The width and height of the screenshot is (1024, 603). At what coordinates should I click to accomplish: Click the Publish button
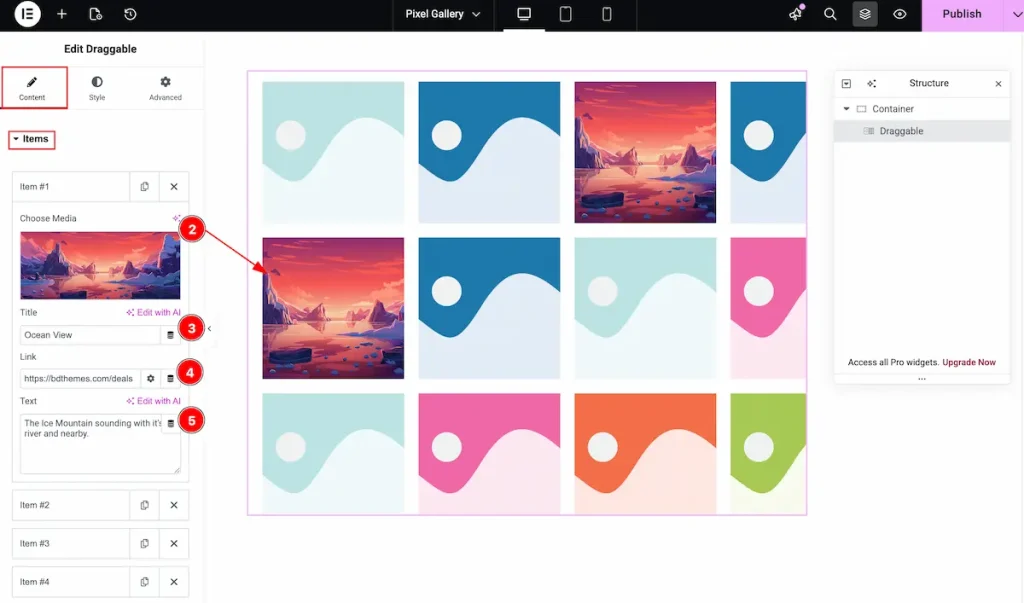[x=961, y=15]
